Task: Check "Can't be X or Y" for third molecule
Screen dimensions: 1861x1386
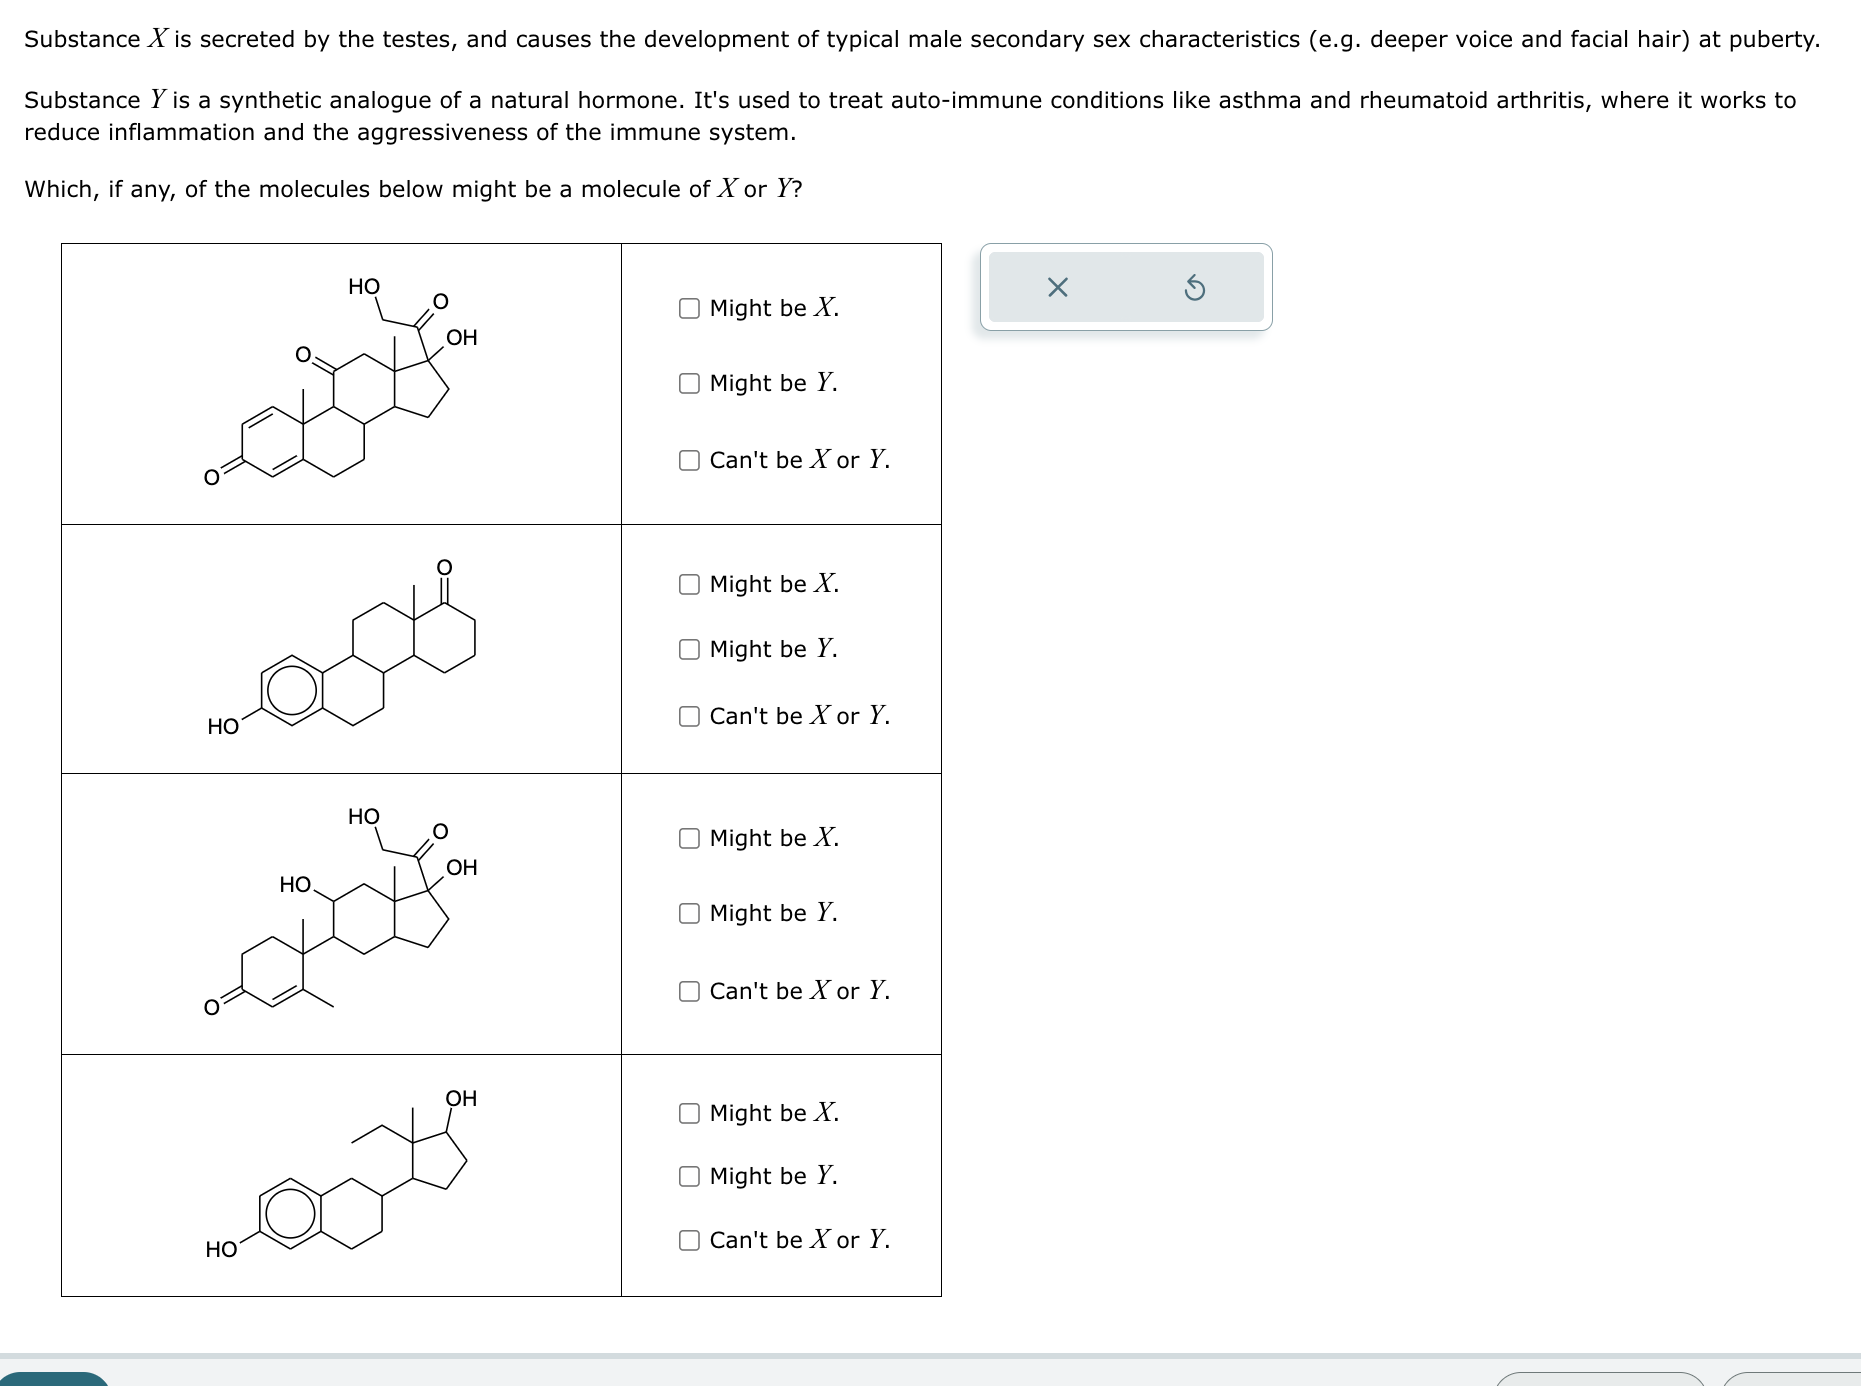Action: point(688,991)
